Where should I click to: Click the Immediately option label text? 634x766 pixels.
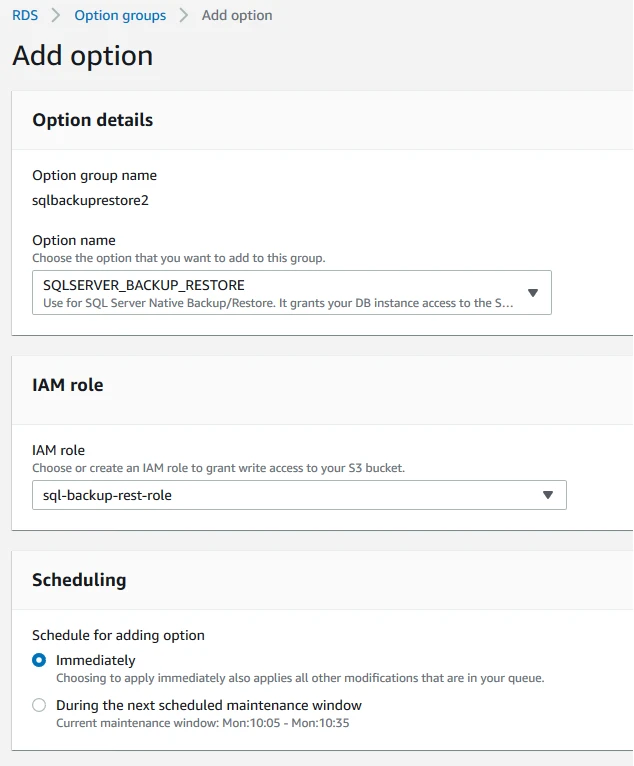pos(96,660)
